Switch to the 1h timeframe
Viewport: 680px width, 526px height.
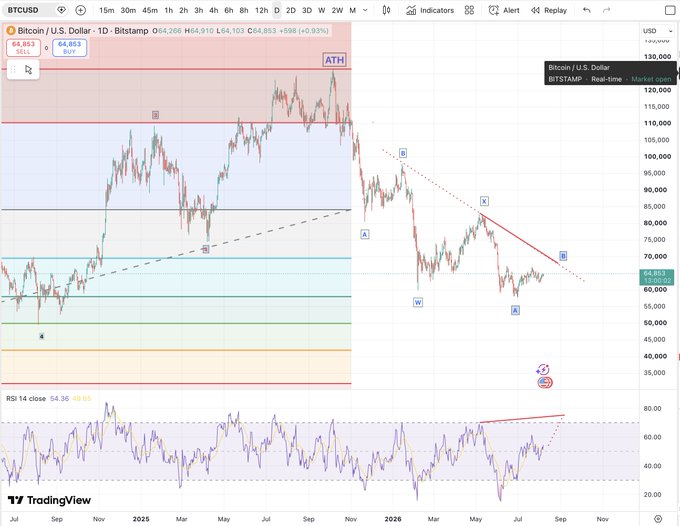[x=169, y=10]
